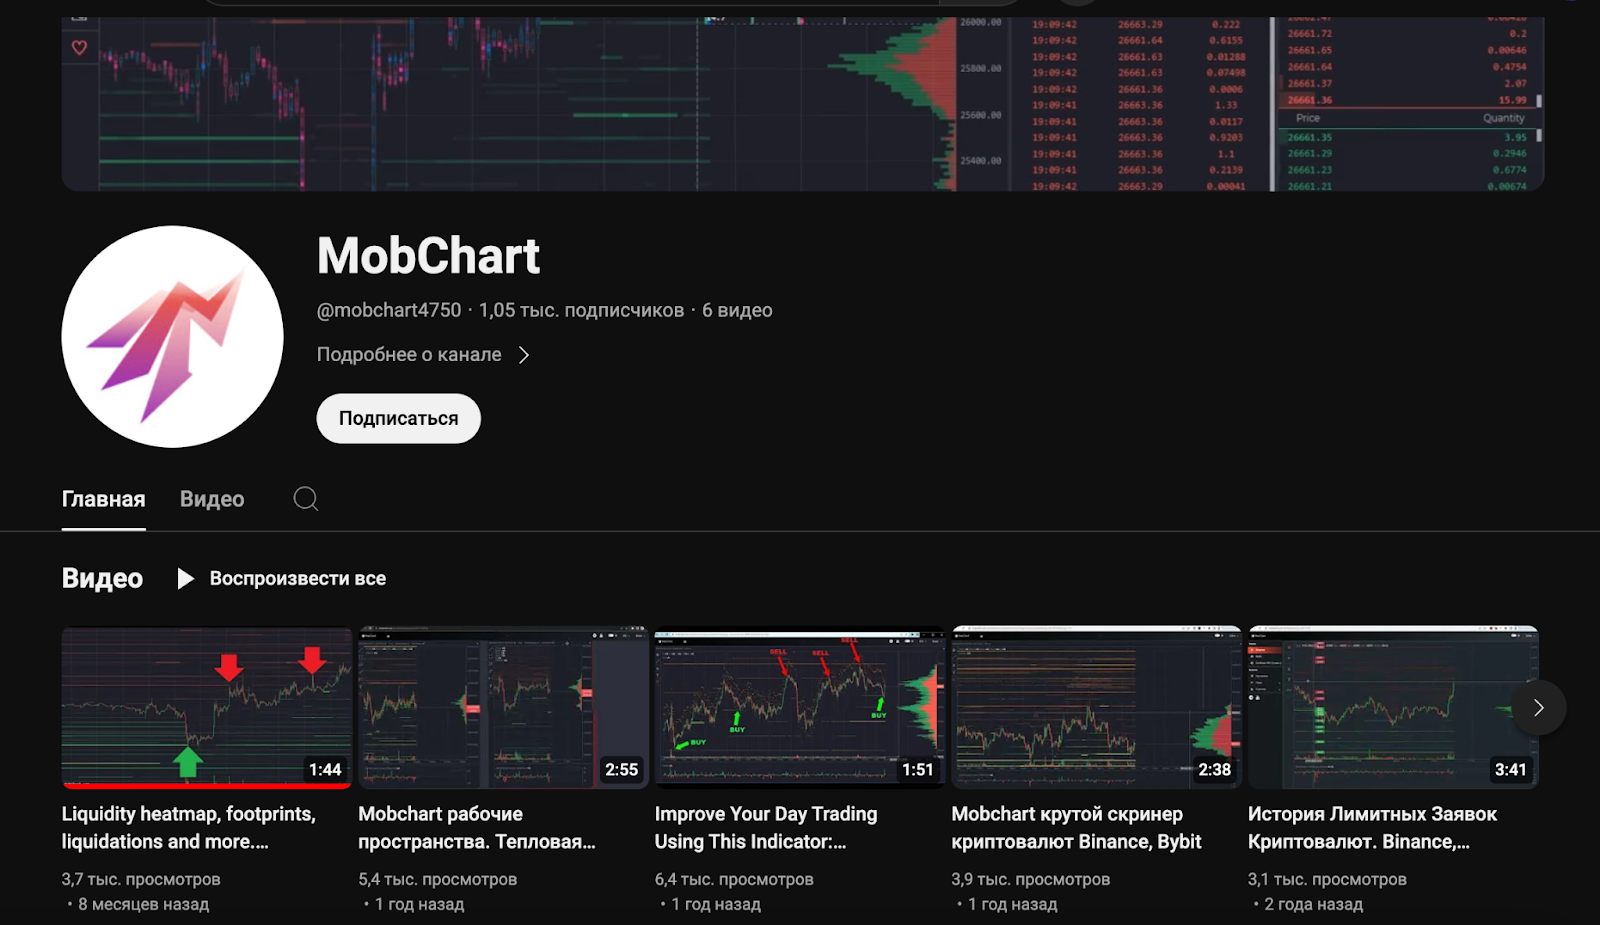
Task: Click the title Improve Your Day Trading Using This Indicator
Action: (x=766, y=828)
